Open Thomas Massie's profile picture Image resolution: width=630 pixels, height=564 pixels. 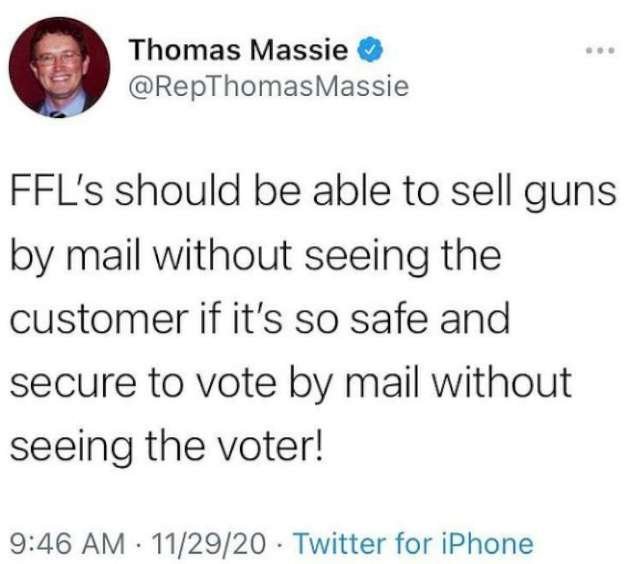click(59, 67)
